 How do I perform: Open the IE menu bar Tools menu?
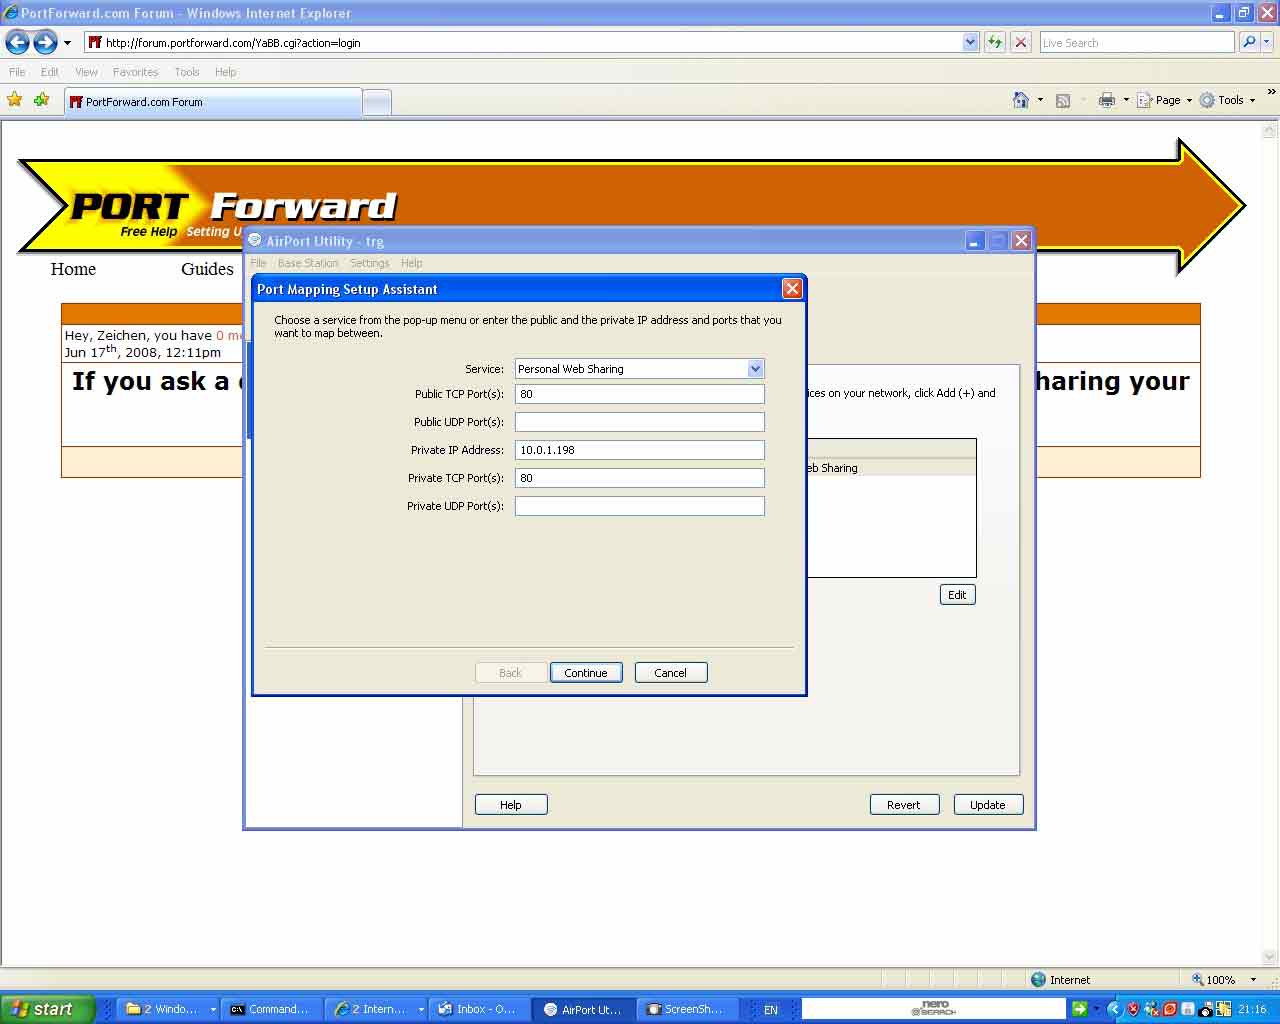tap(187, 72)
